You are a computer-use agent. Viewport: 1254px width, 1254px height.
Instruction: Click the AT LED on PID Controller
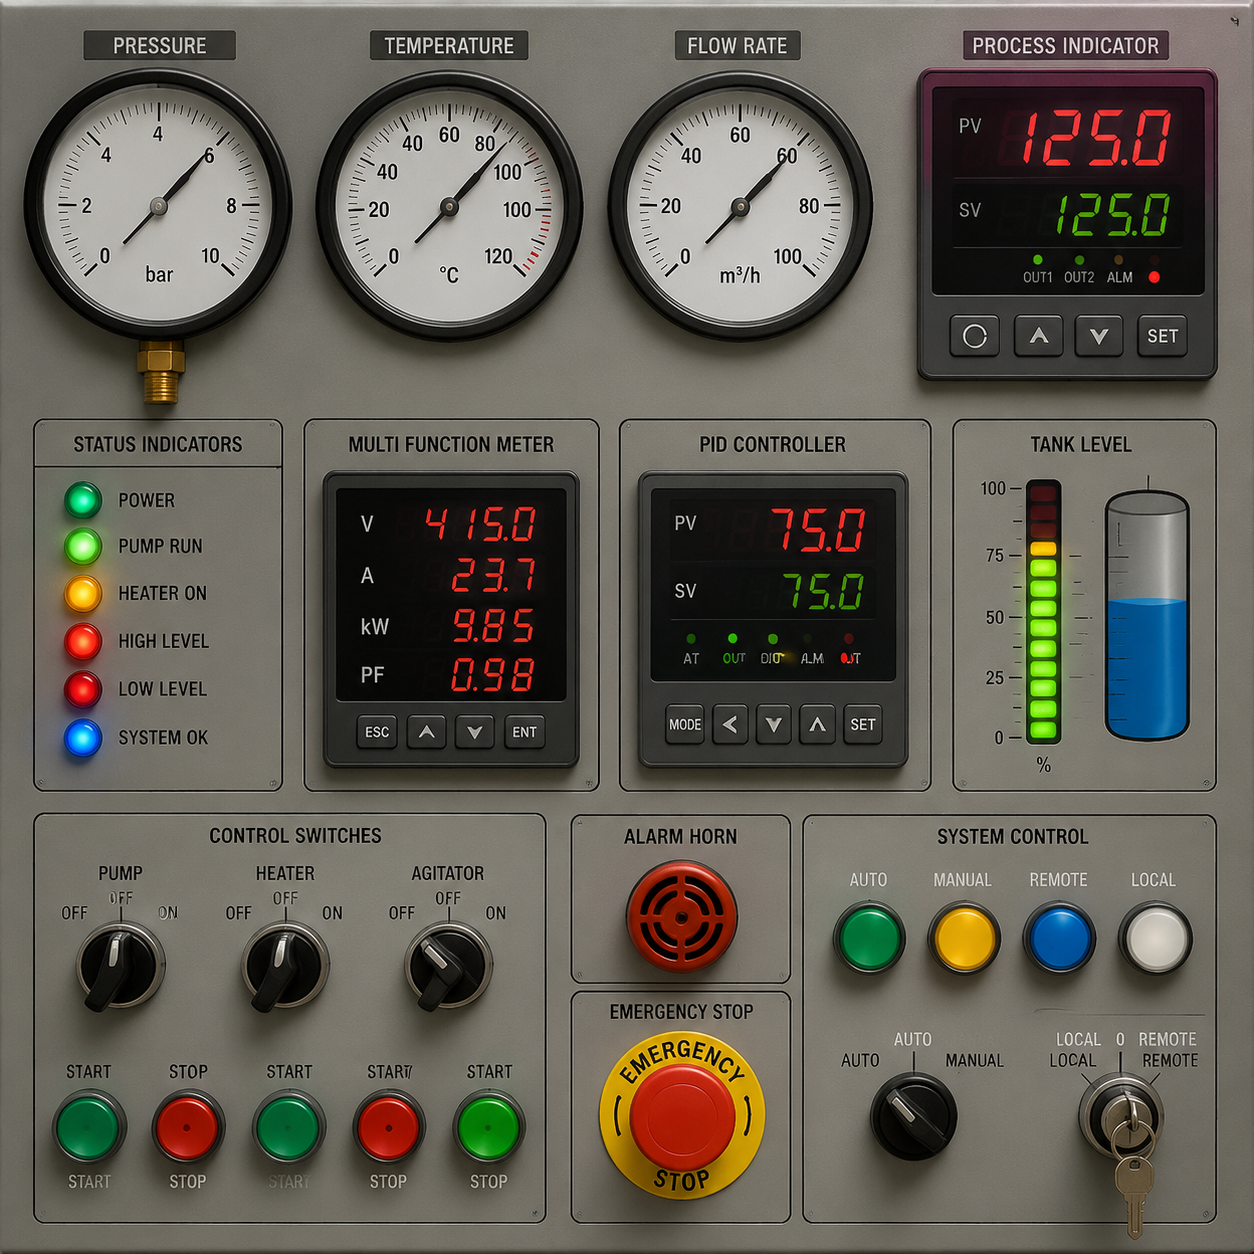[x=691, y=638]
